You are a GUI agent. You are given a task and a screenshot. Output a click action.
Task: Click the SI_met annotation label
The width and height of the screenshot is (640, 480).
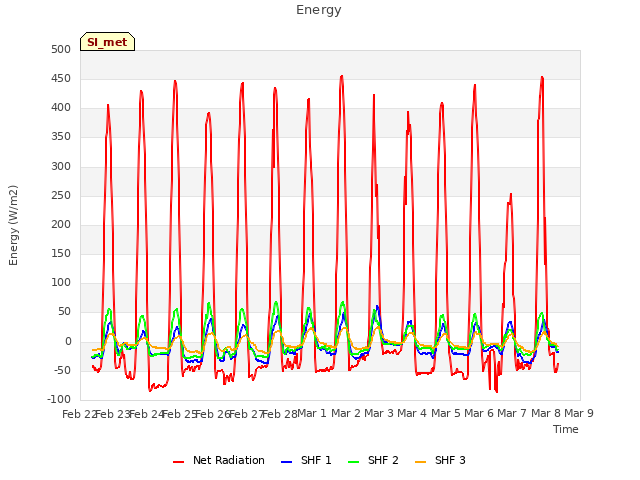coord(107,42)
